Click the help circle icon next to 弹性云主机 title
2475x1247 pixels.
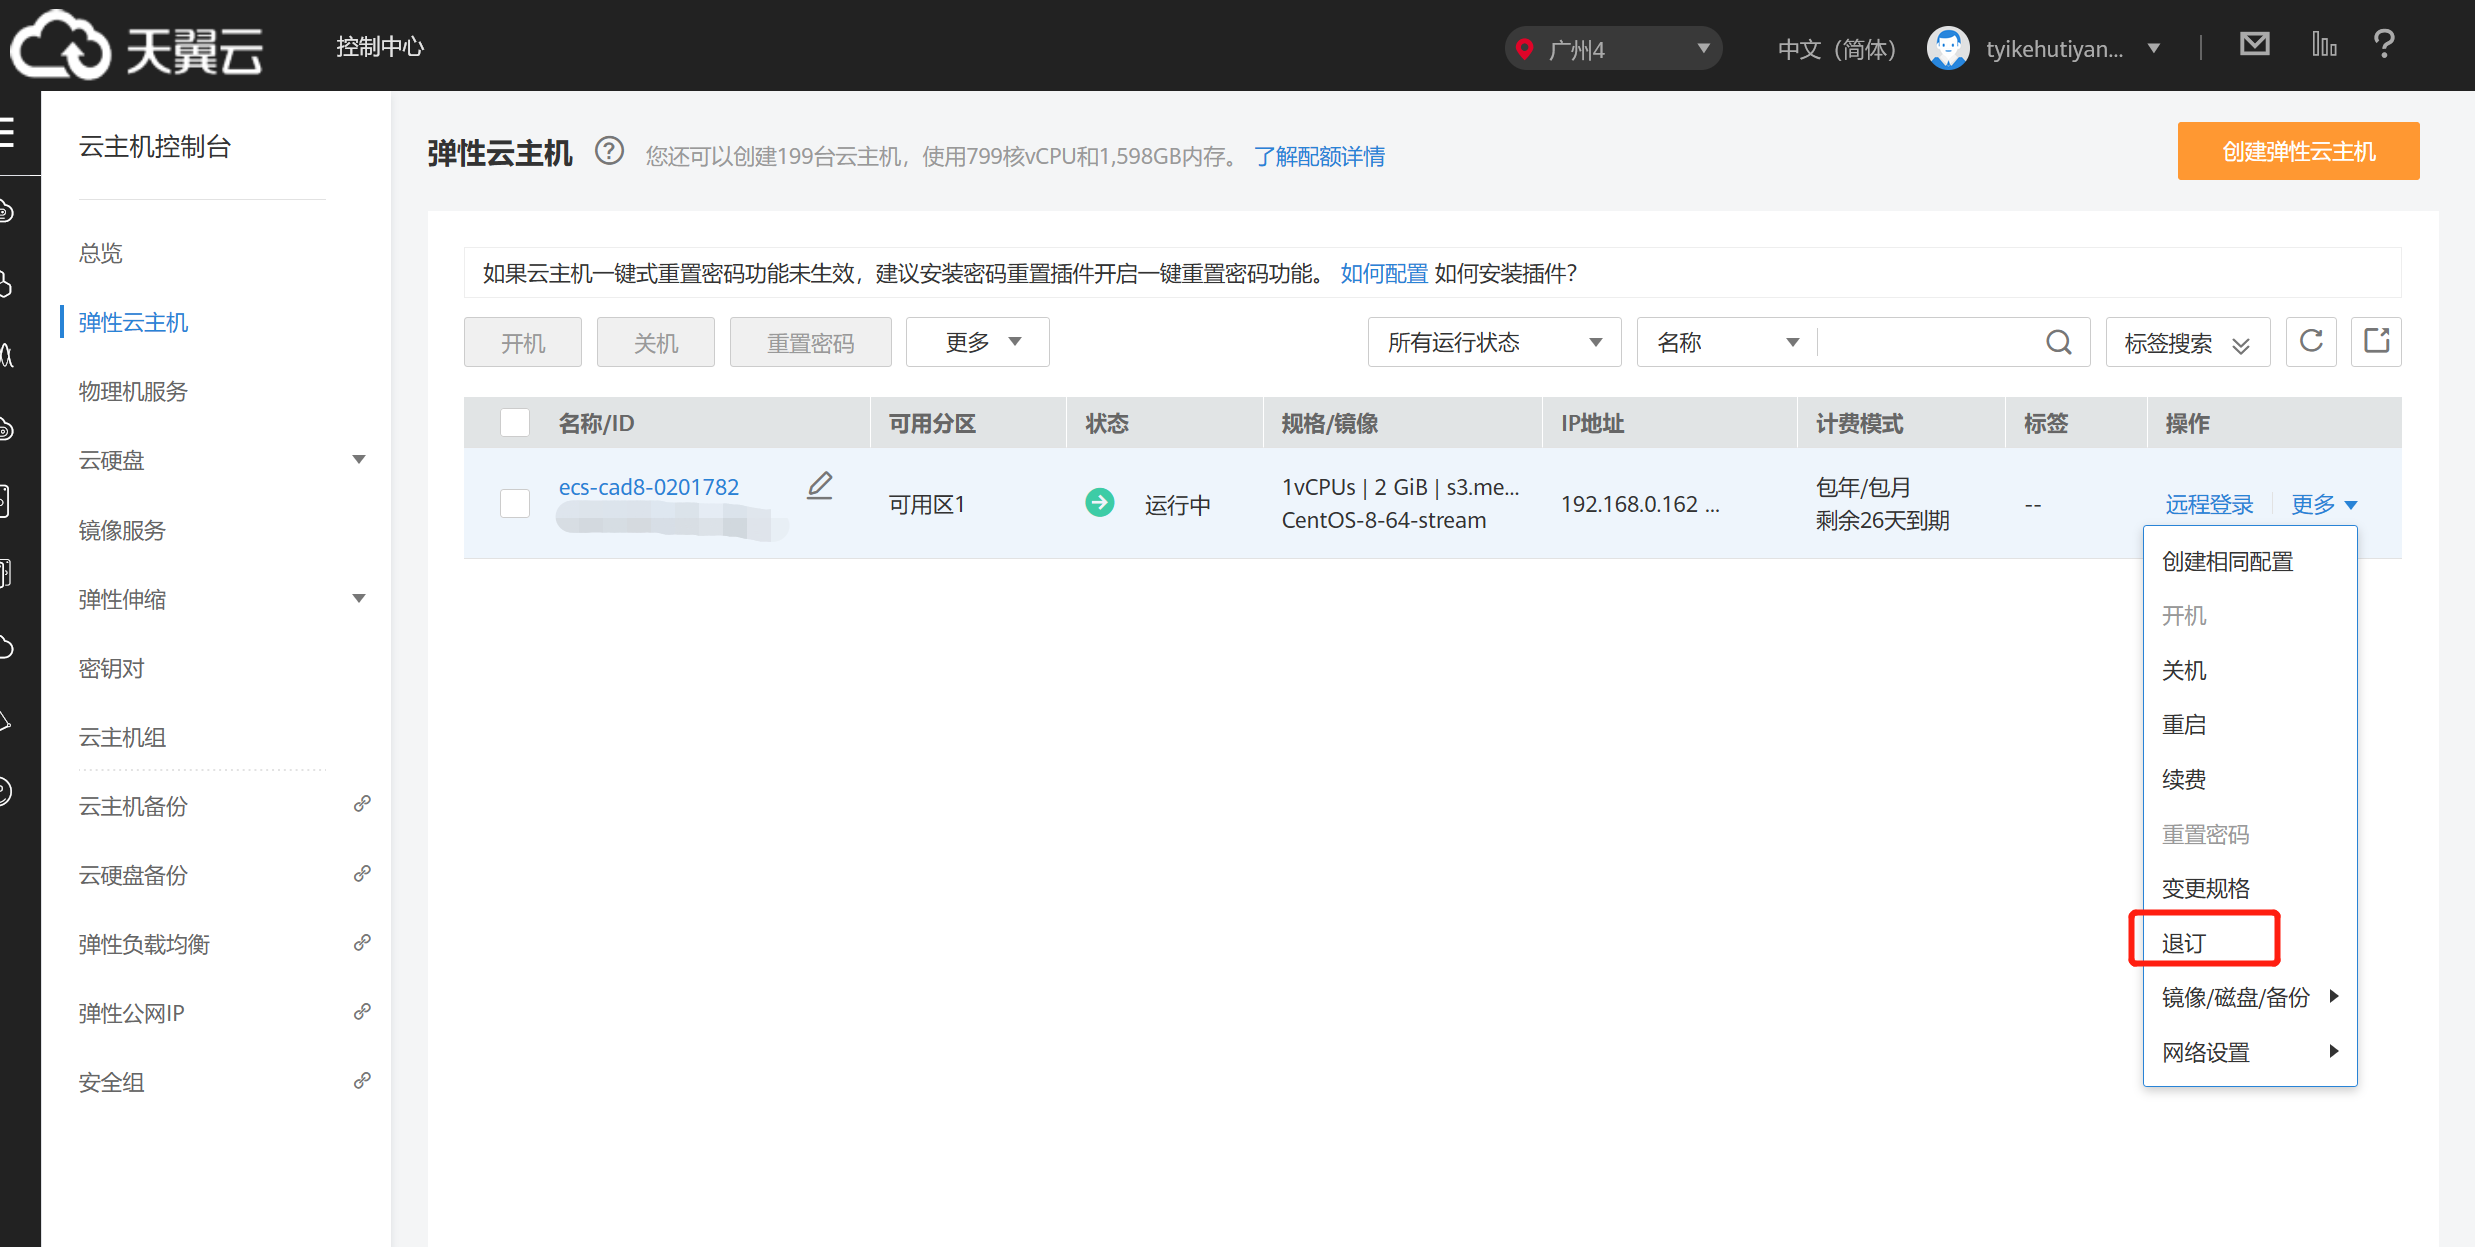coord(609,152)
